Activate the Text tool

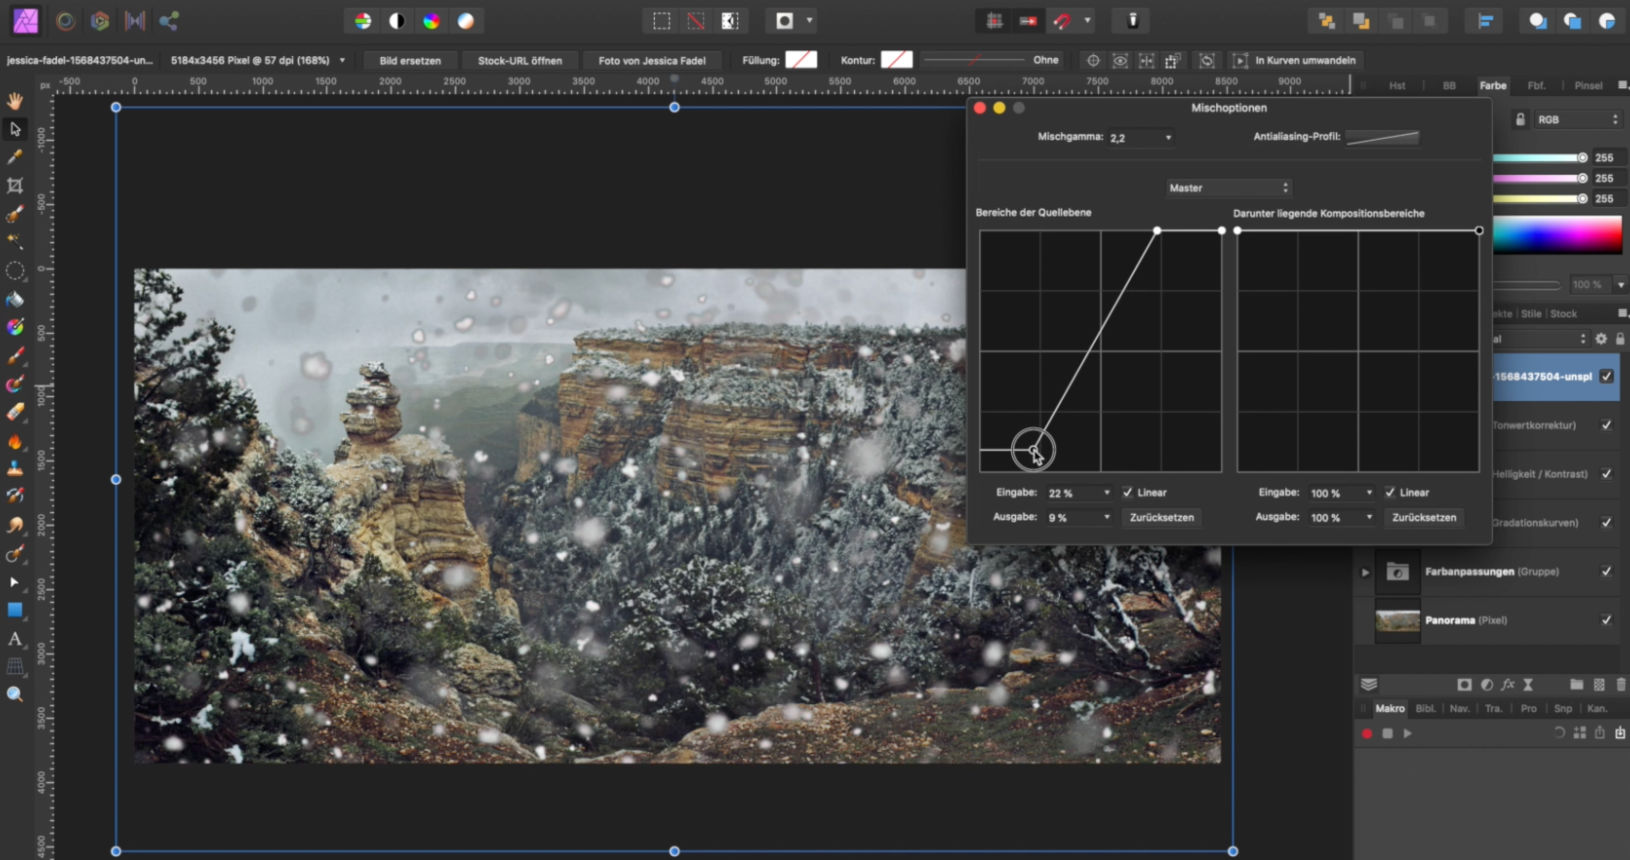[x=15, y=638]
